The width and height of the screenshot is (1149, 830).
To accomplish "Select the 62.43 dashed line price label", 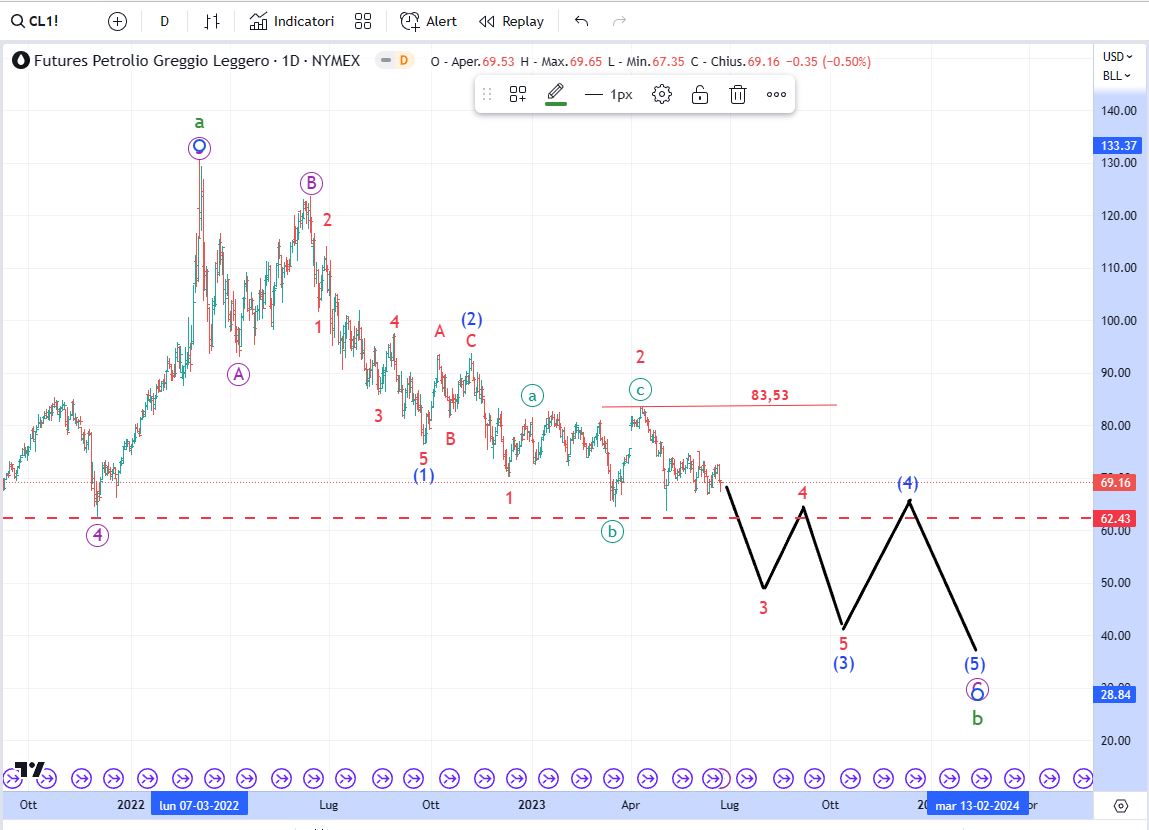I will click(x=1115, y=519).
